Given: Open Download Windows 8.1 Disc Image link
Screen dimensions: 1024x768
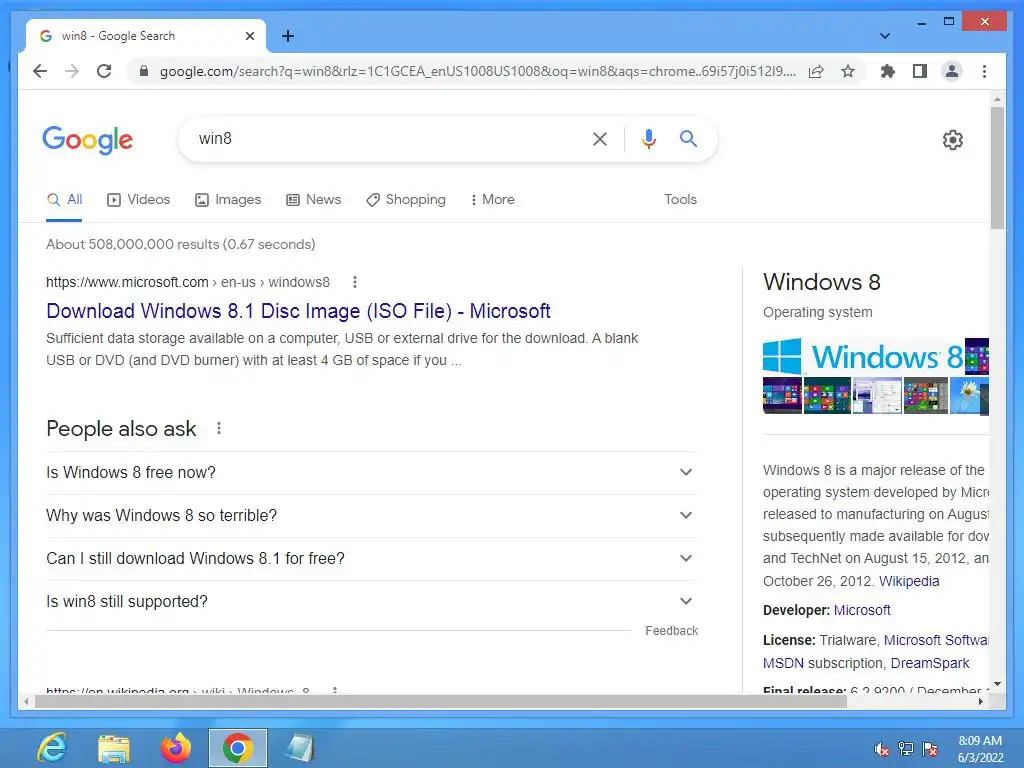Looking at the screenshot, I should click(x=298, y=311).
